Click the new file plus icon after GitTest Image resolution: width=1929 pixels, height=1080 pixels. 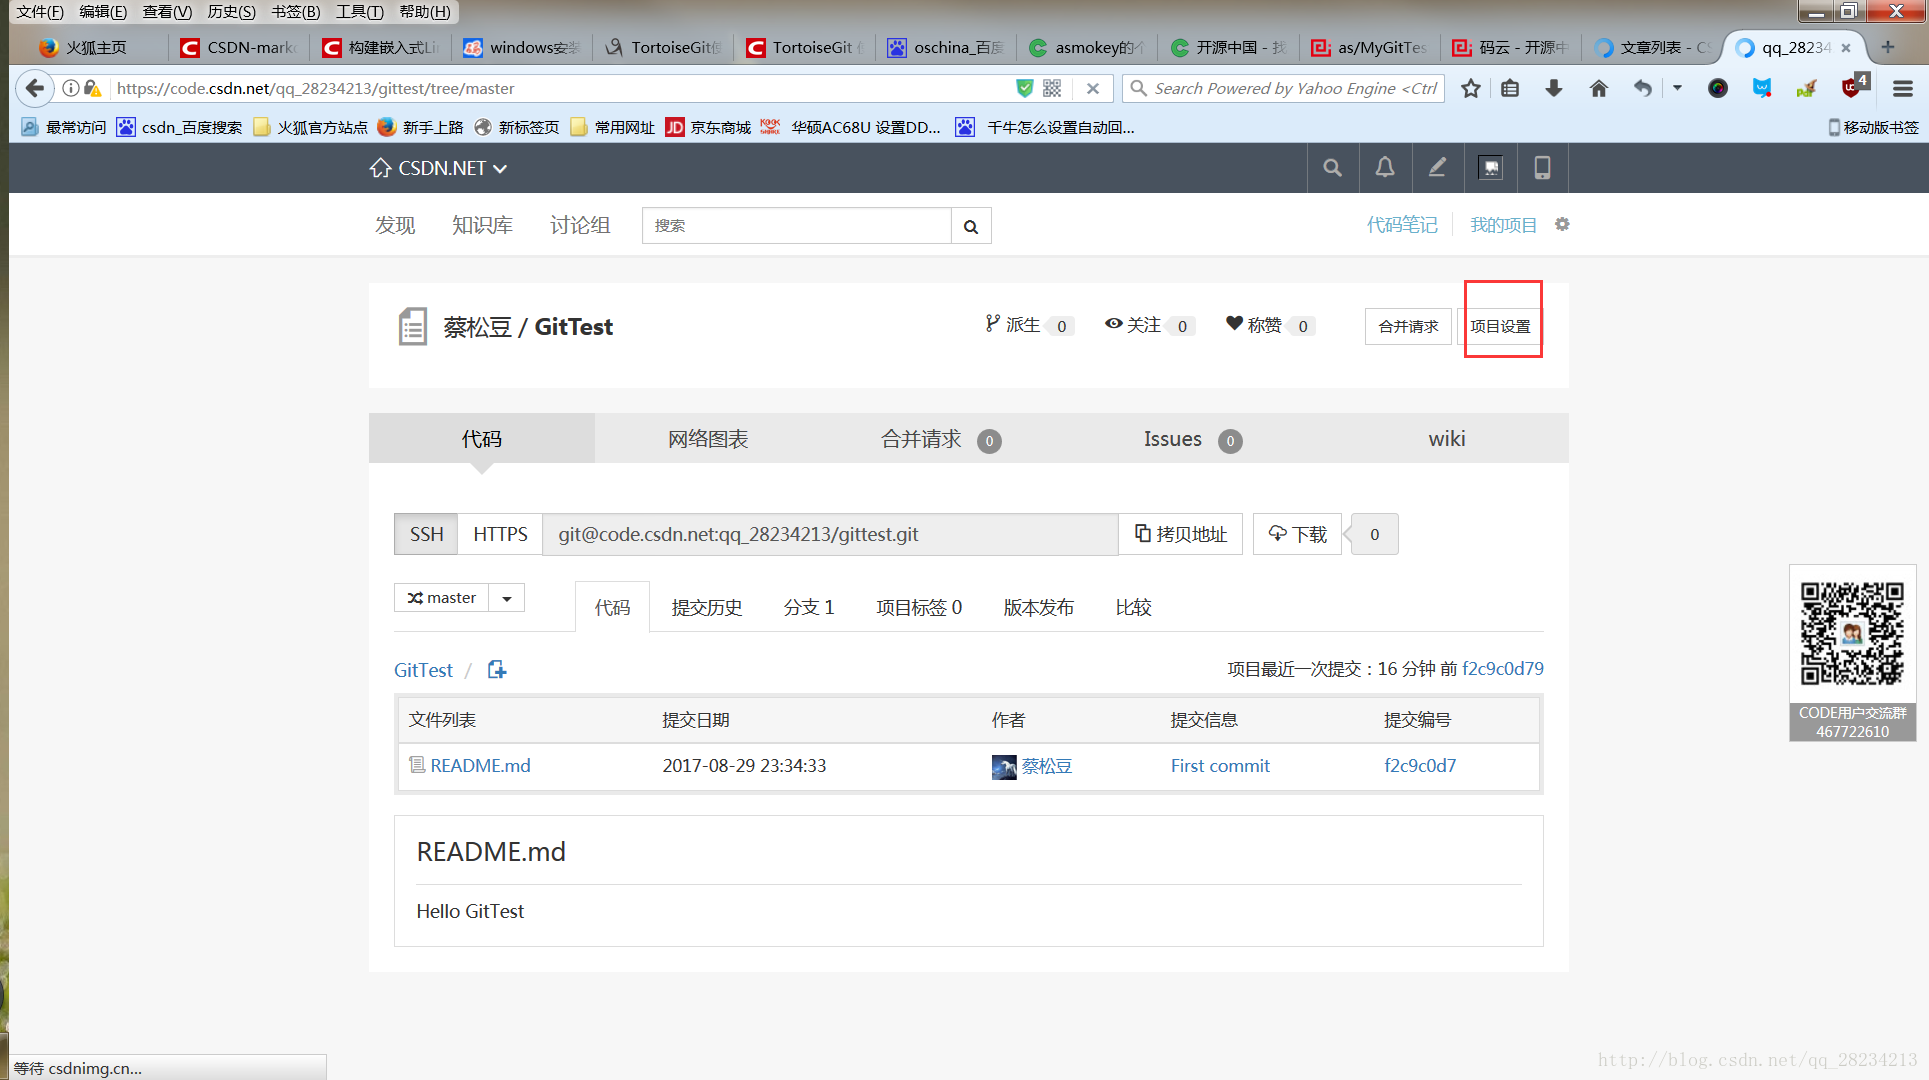point(497,670)
